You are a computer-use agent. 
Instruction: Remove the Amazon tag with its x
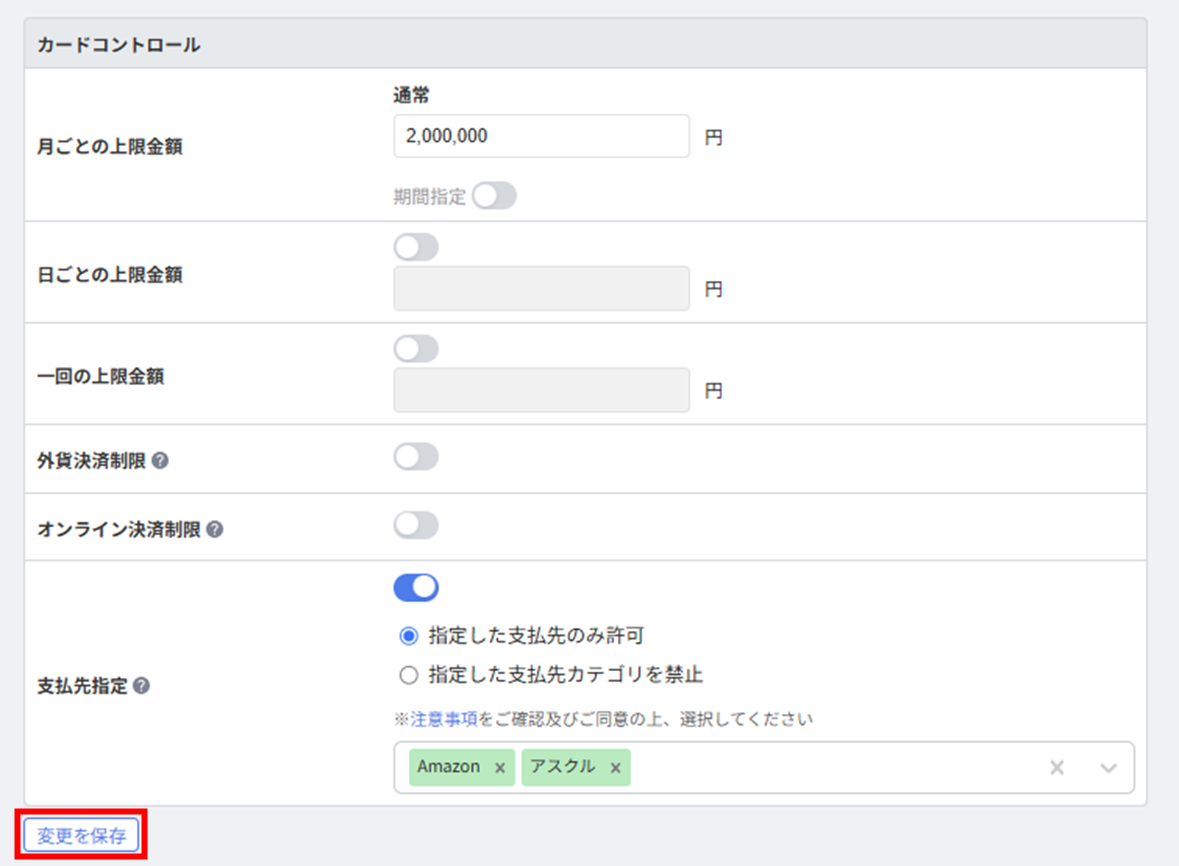(500, 768)
